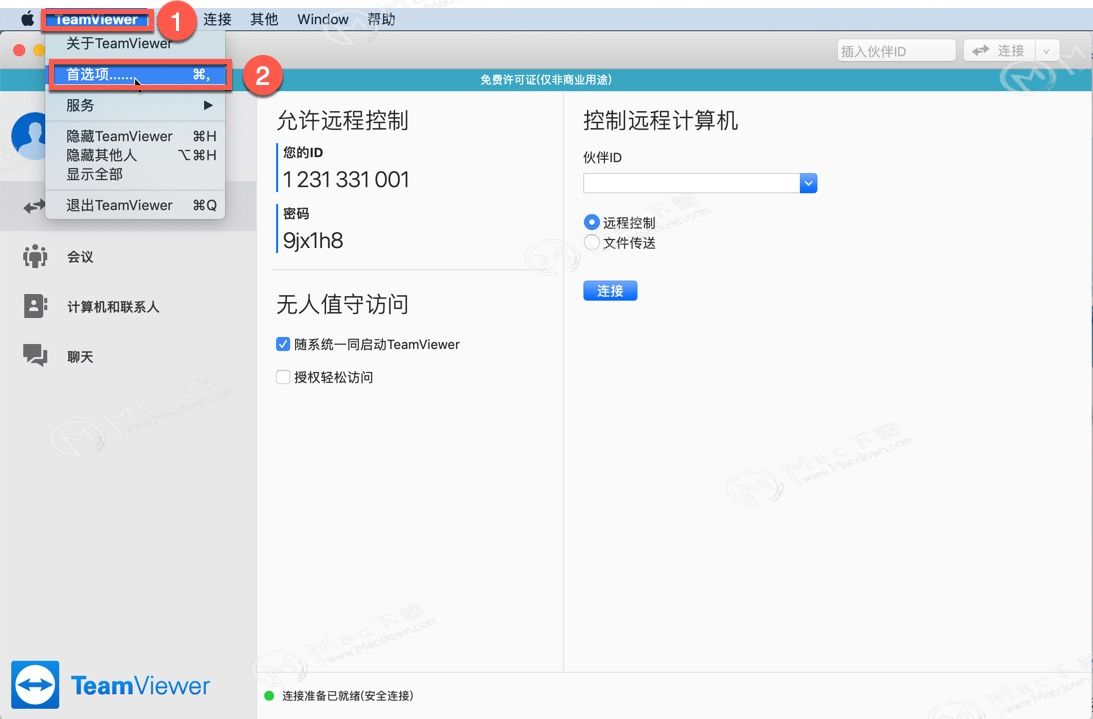Open the Window menu

(323, 20)
